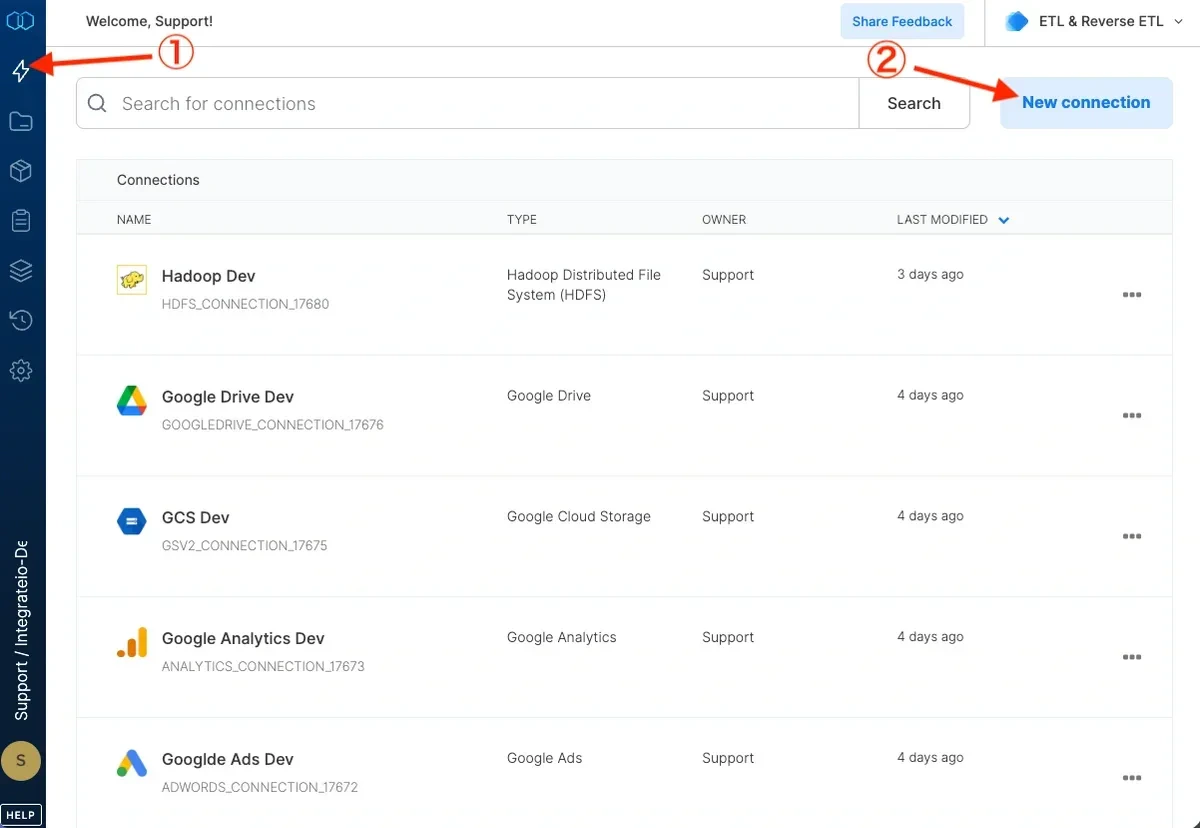Open the Connections lightning bolt sidebar icon

tap(21, 71)
